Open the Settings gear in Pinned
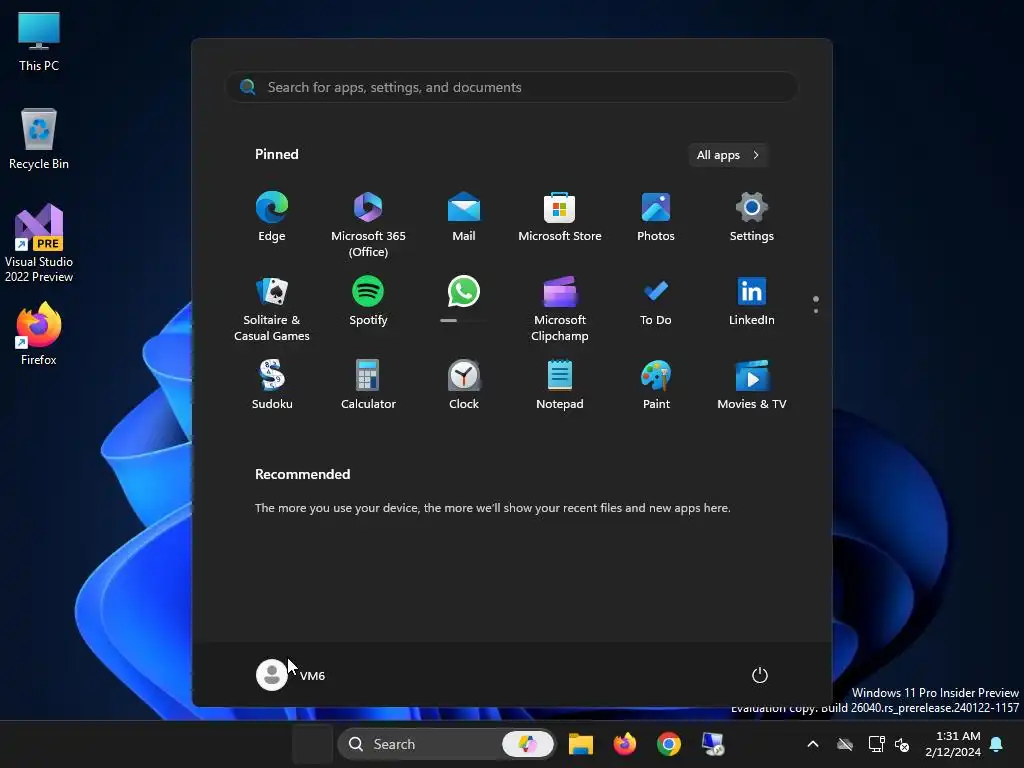Image resolution: width=1024 pixels, height=768 pixels. 752,217
